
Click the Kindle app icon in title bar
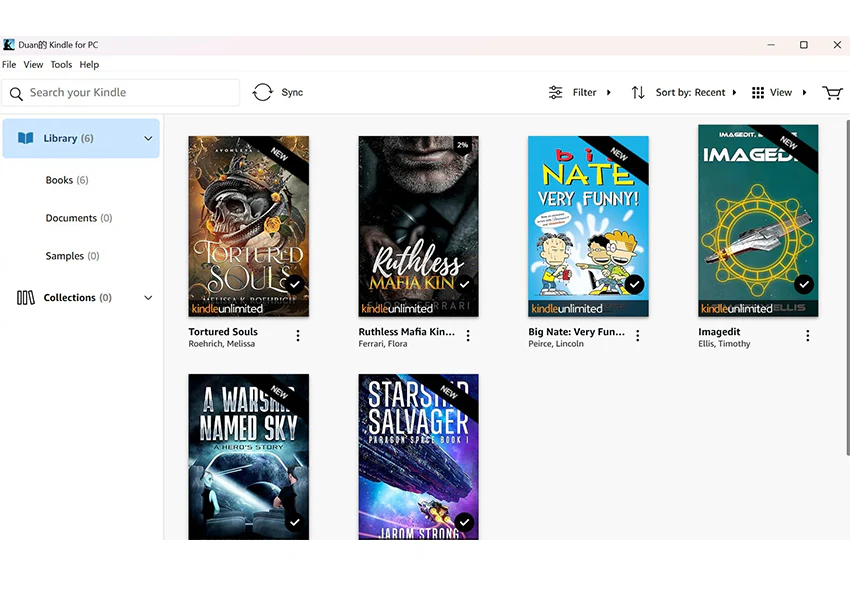pyautogui.click(x=9, y=44)
